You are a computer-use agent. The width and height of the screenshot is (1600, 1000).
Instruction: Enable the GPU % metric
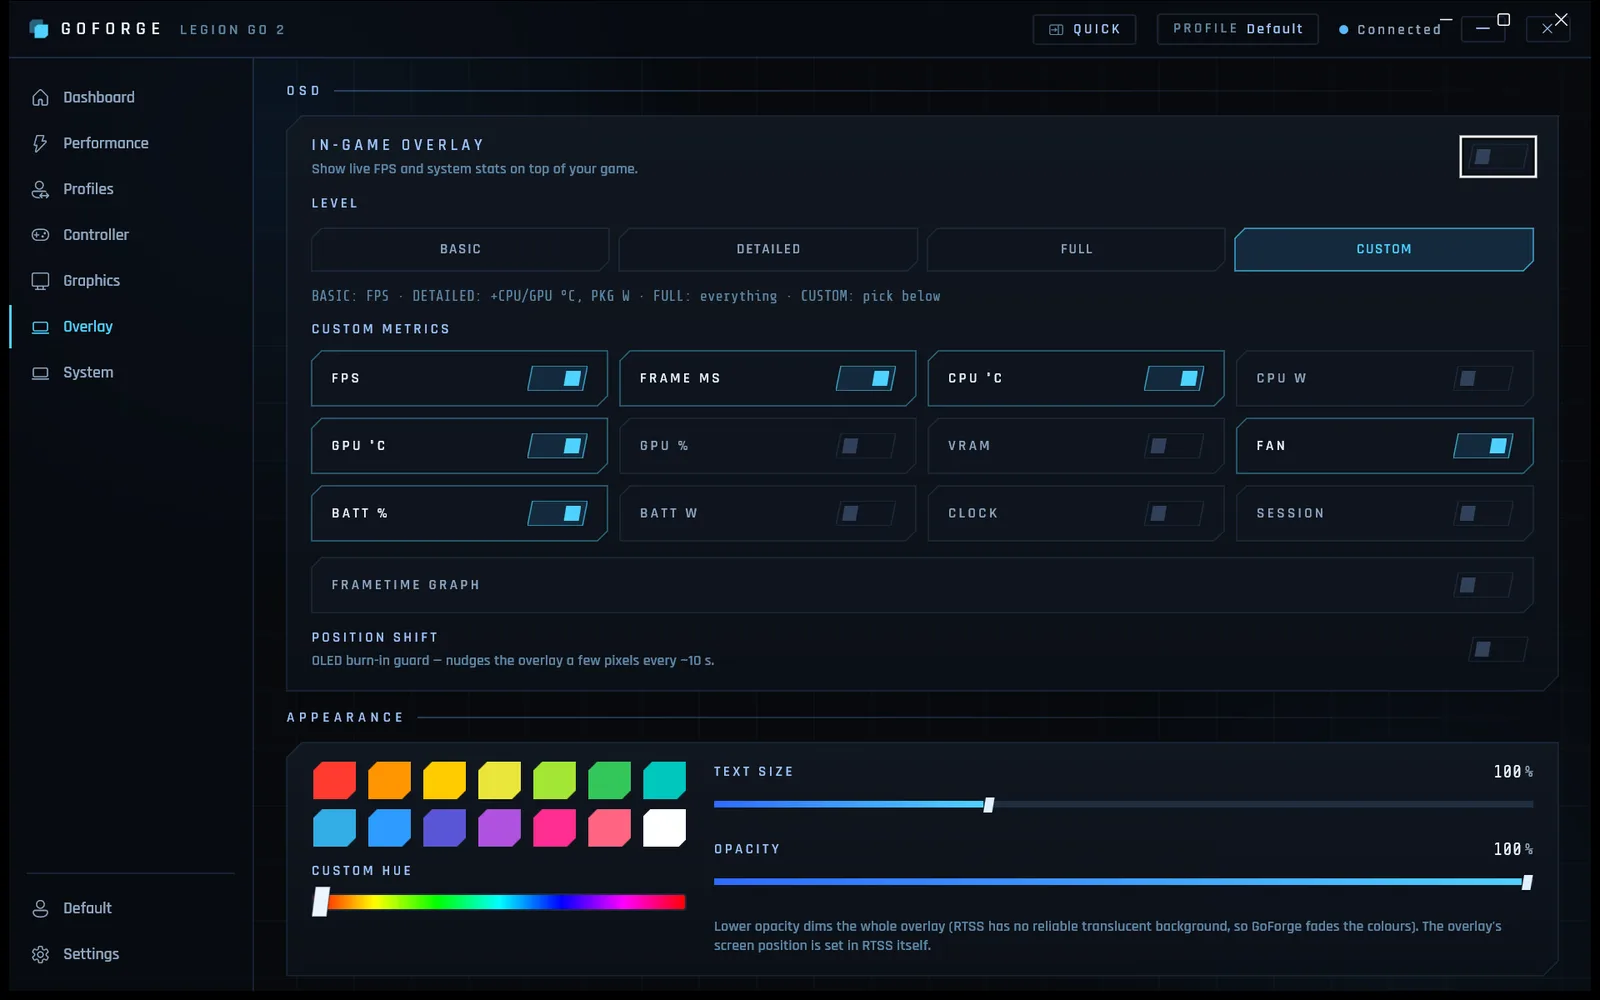(866, 446)
